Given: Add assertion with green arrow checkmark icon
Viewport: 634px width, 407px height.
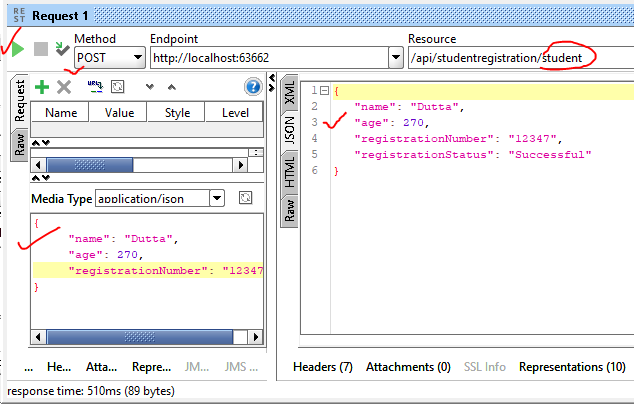Looking at the screenshot, I should (x=62, y=49).
